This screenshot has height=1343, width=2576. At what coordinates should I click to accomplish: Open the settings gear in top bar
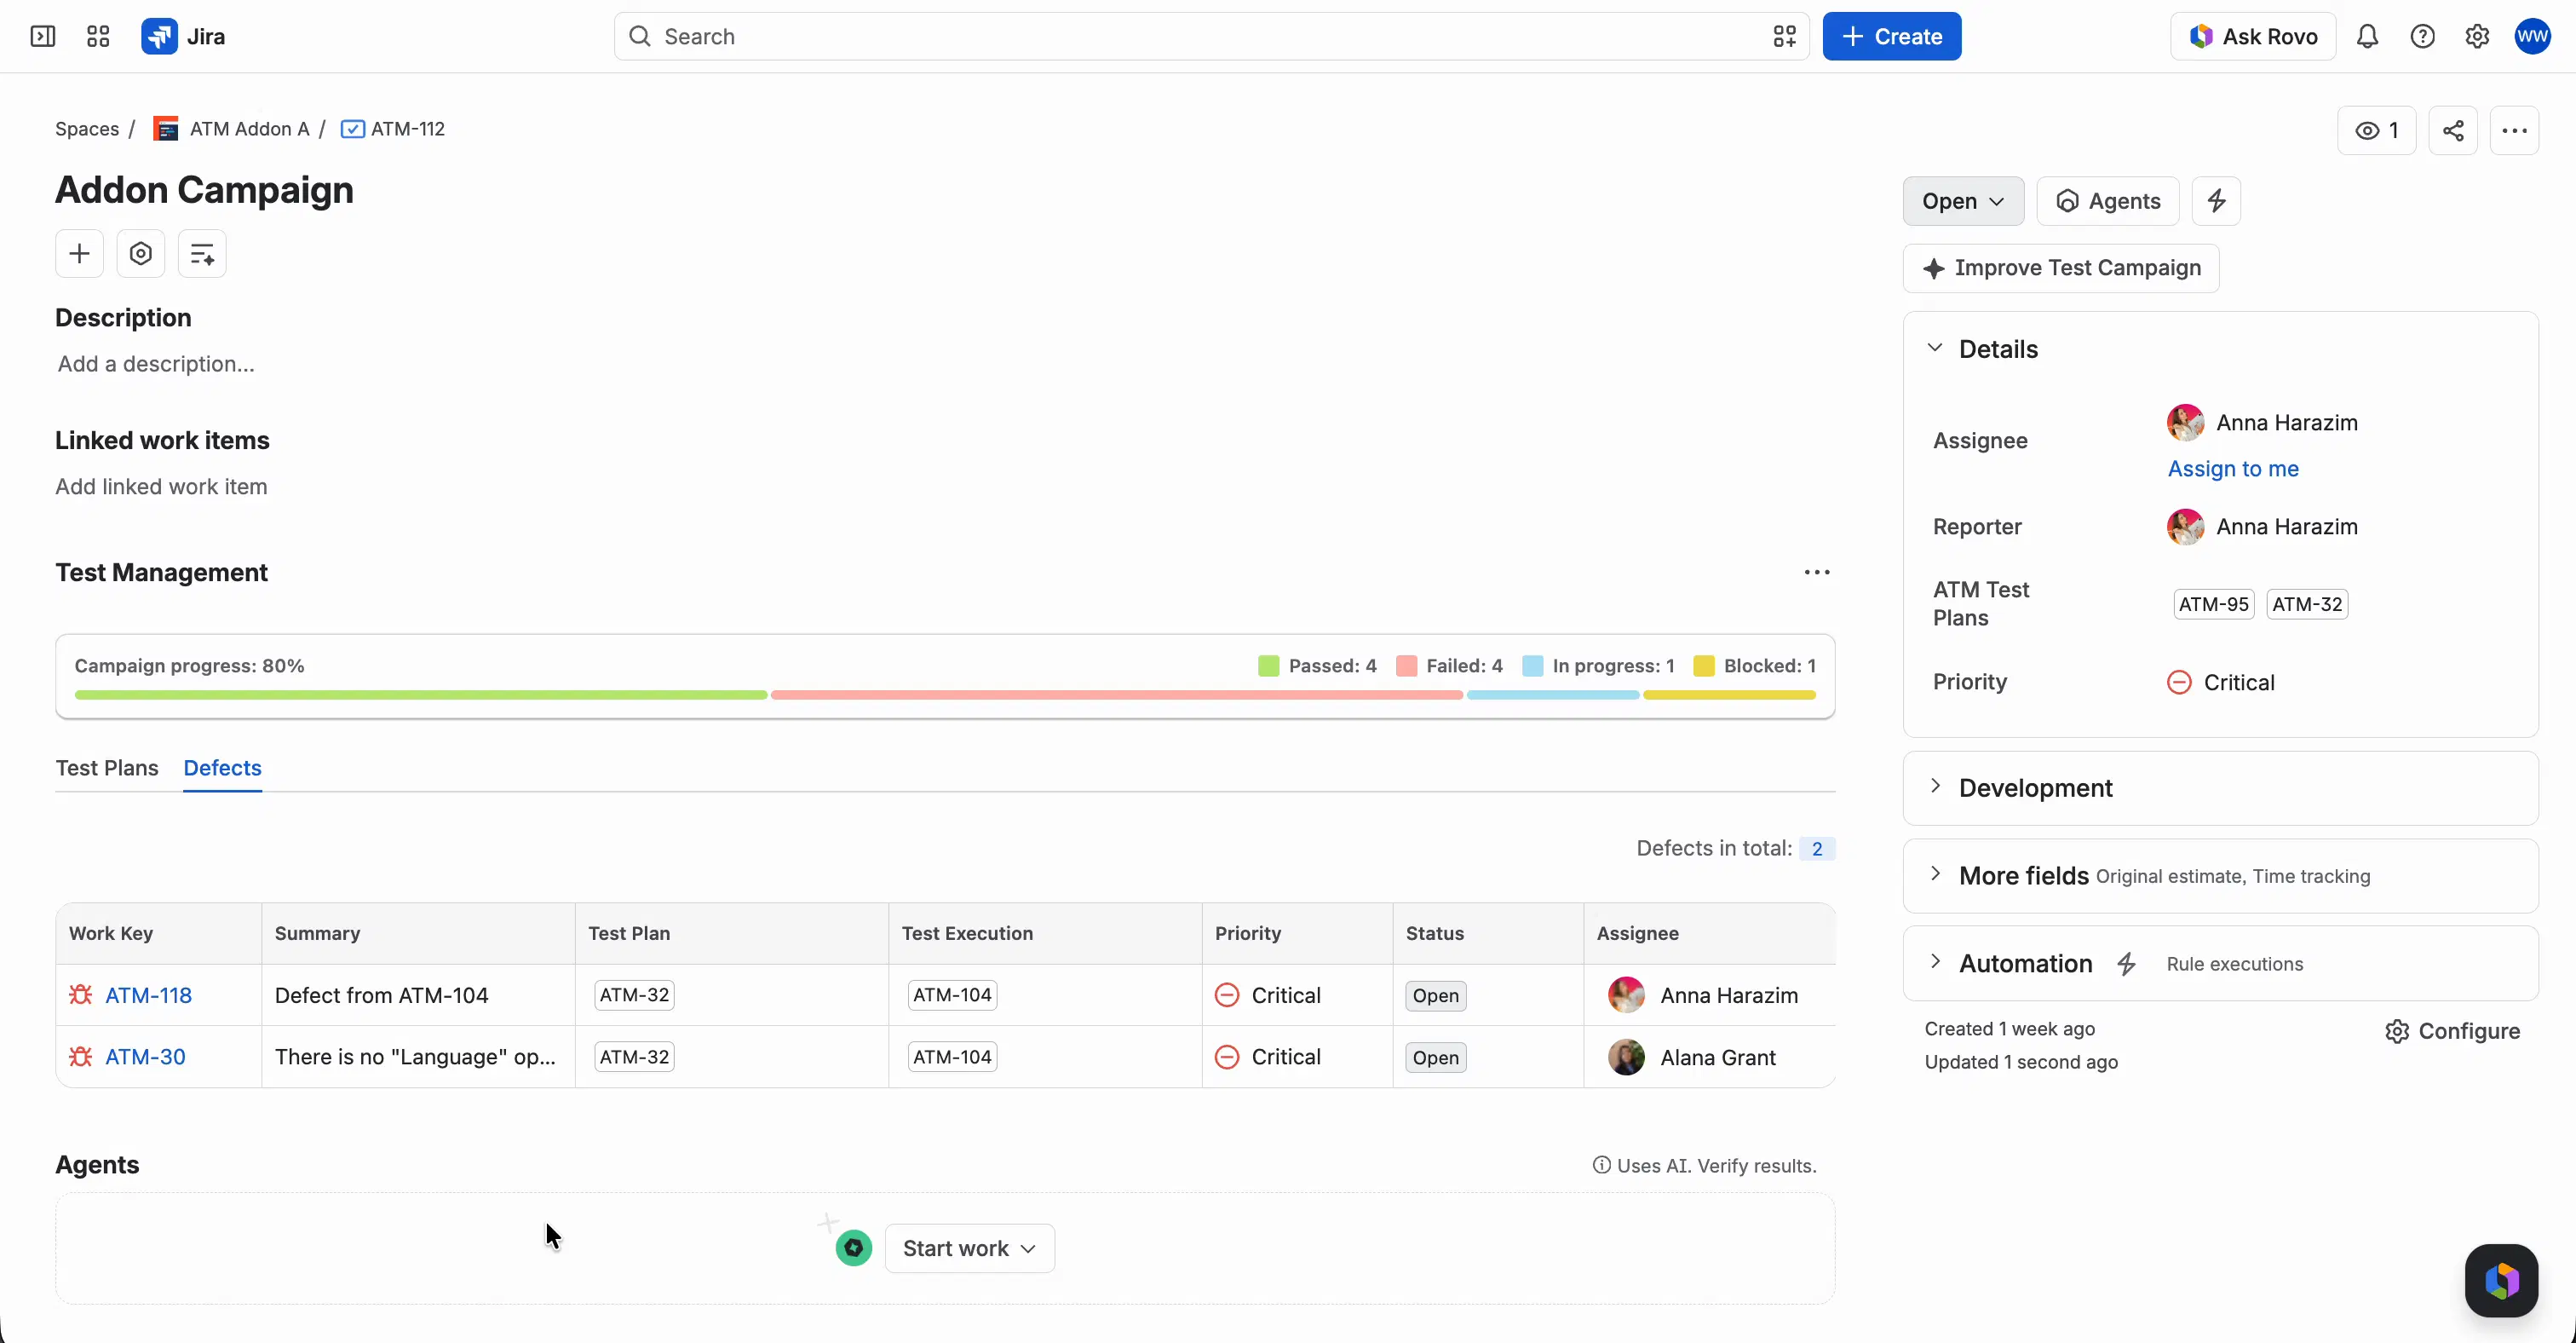click(2477, 37)
